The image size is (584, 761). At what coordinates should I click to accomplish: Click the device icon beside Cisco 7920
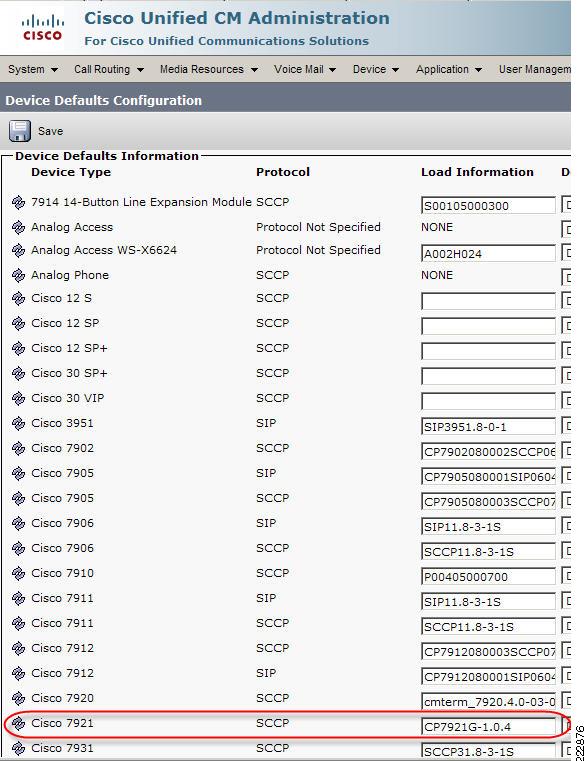[x=18, y=698]
